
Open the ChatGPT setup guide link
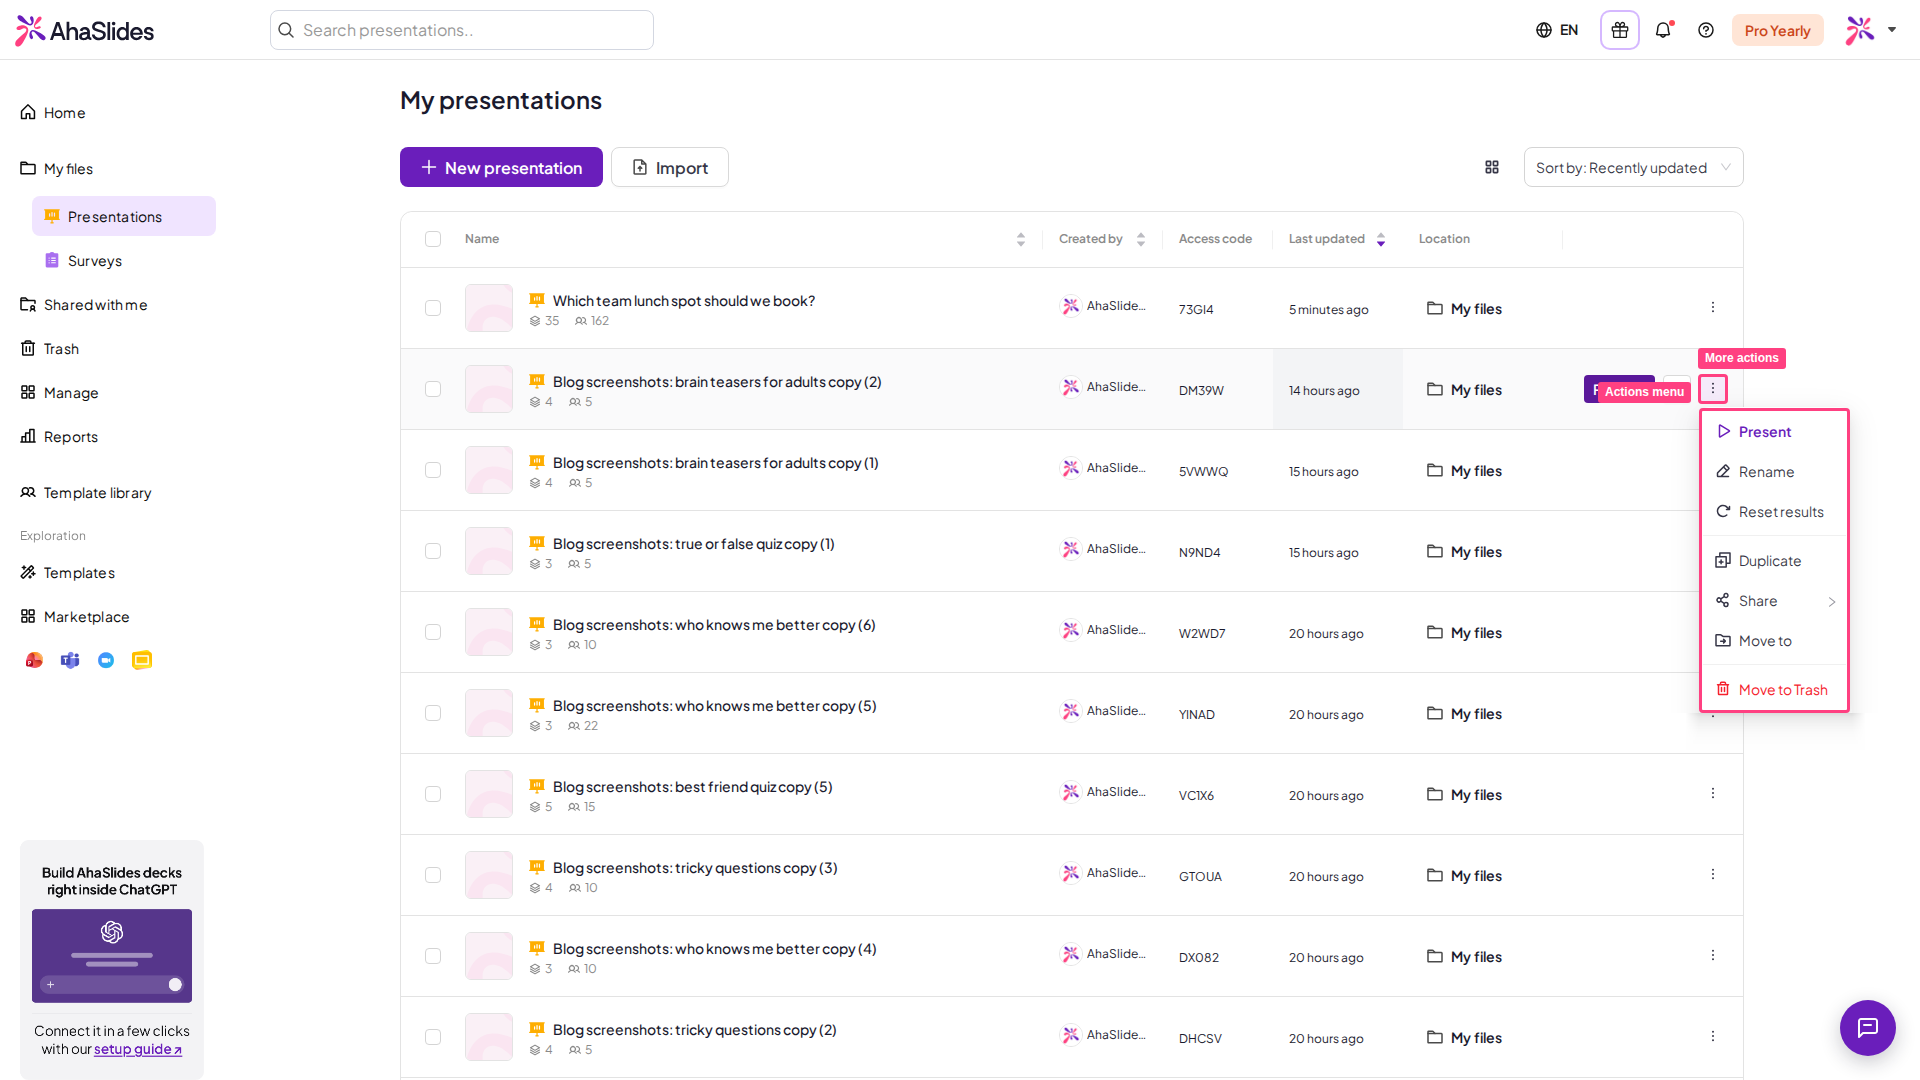pos(138,1049)
